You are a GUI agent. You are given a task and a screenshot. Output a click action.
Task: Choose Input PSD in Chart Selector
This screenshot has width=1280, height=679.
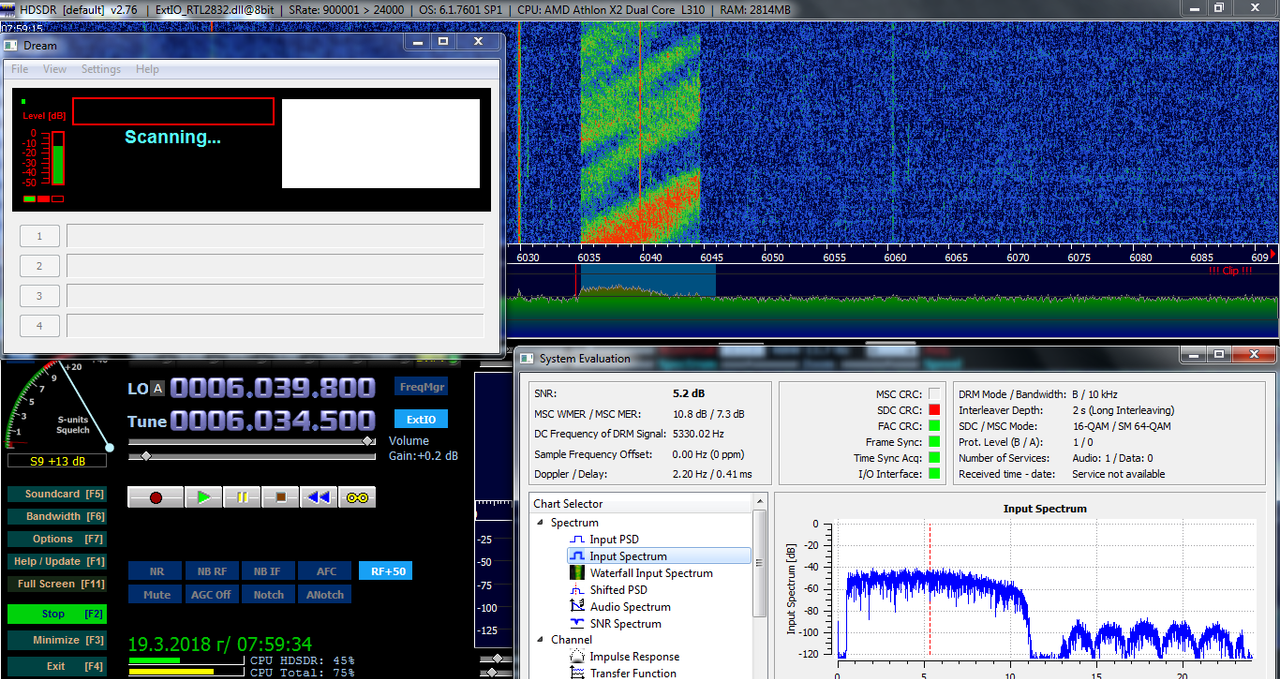(x=614, y=539)
